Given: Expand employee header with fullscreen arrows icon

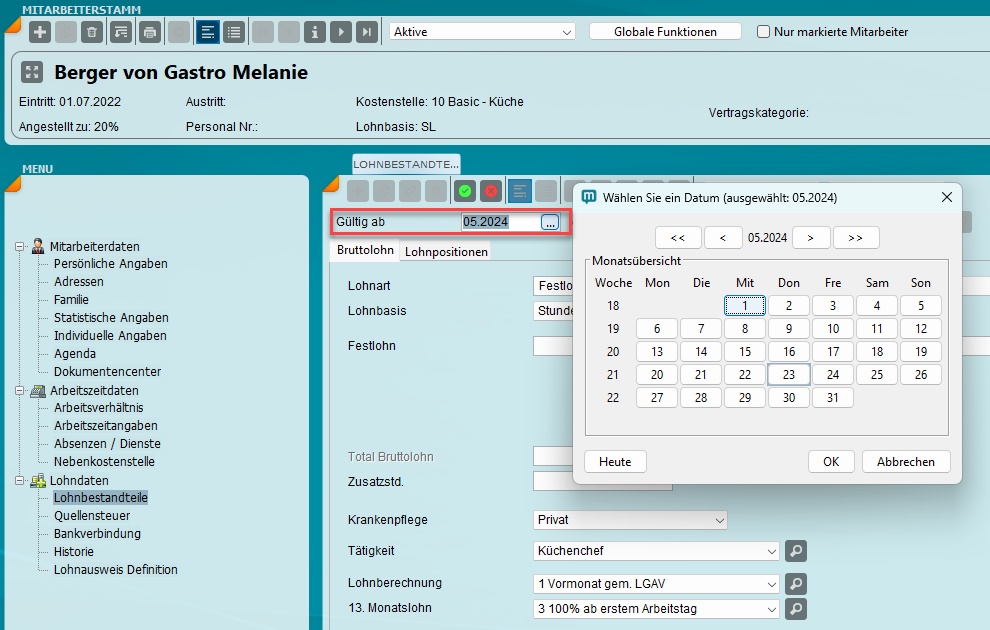Looking at the screenshot, I should tap(33, 72).
